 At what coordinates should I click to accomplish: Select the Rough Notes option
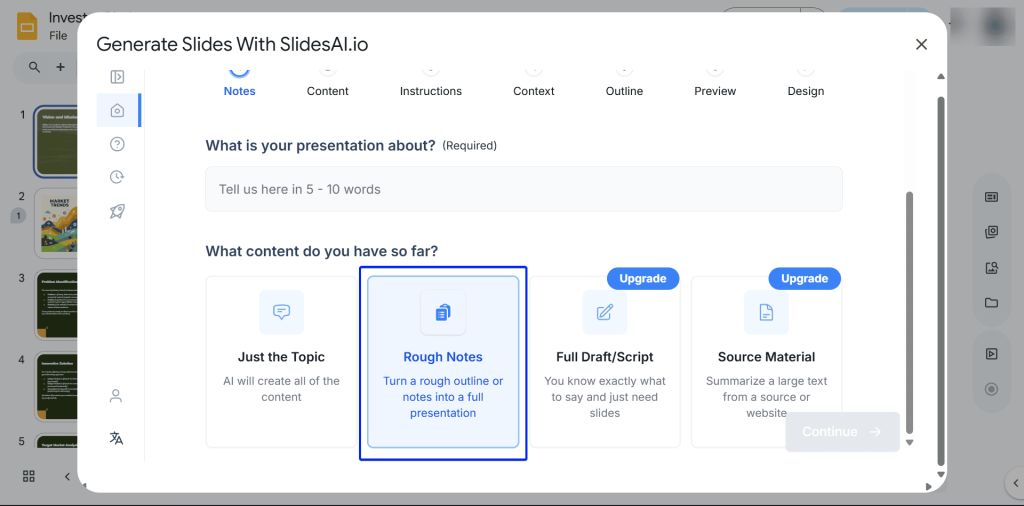[x=443, y=361]
